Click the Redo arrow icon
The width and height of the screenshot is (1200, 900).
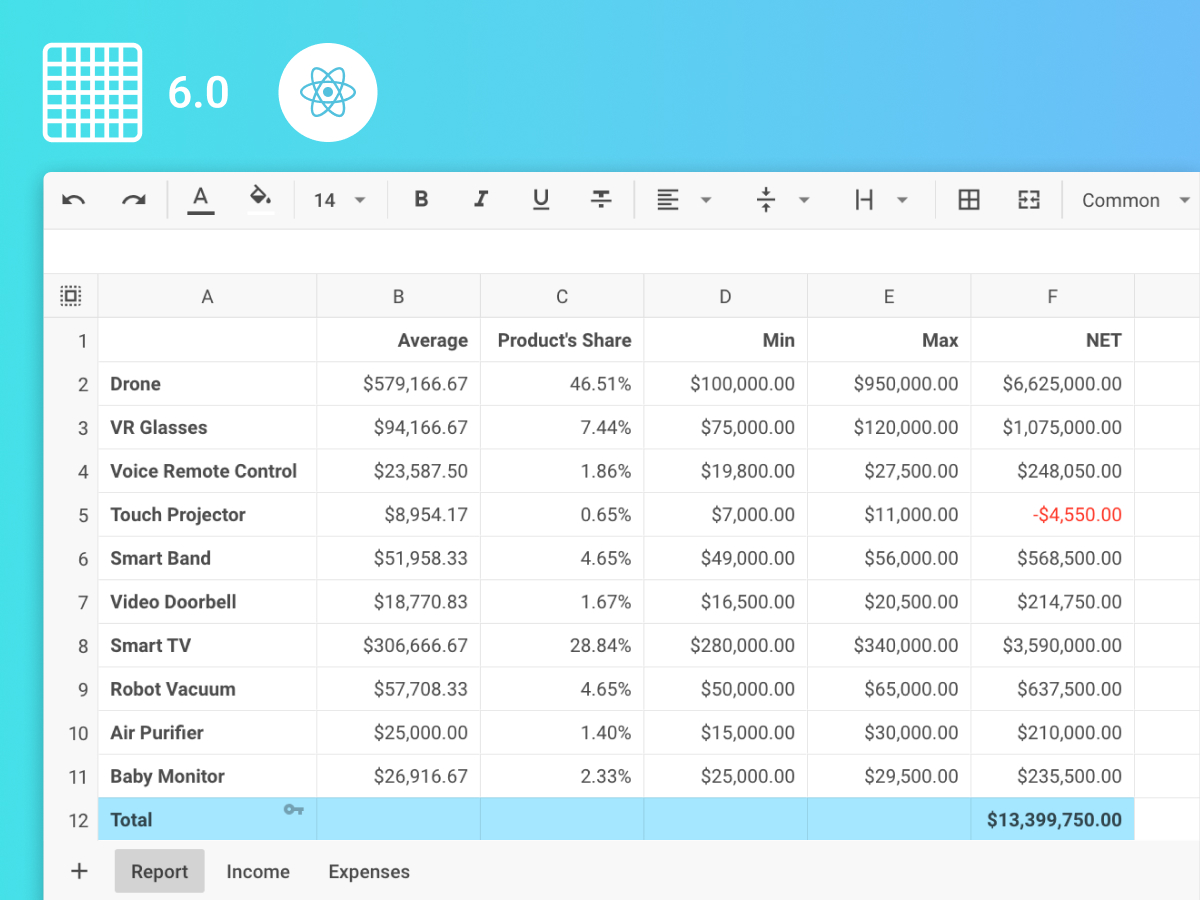(x=134, y=200)
